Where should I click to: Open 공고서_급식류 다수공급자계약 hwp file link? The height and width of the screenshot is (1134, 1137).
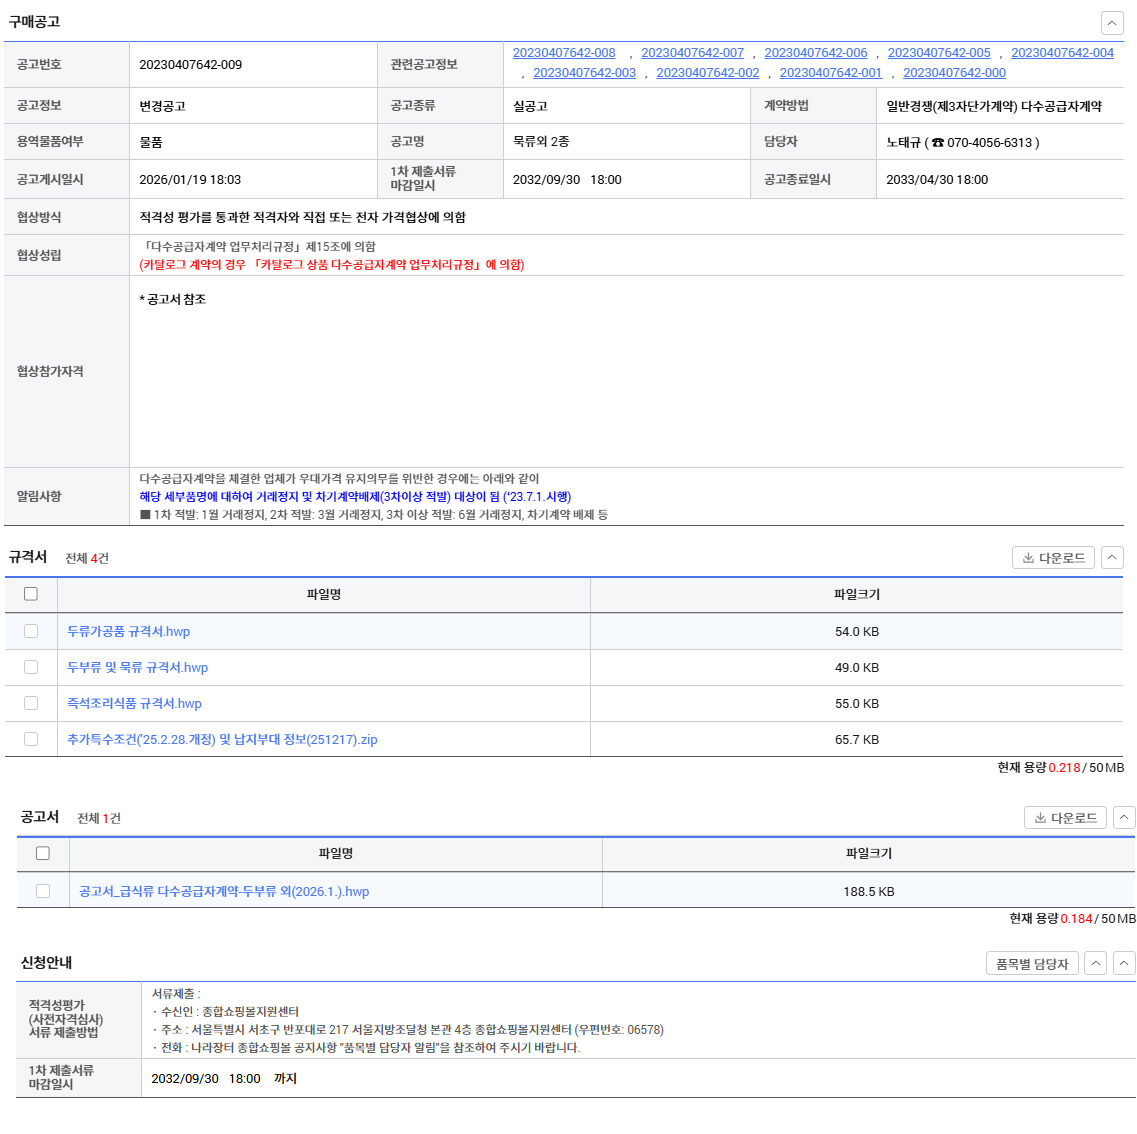(224, 892)
